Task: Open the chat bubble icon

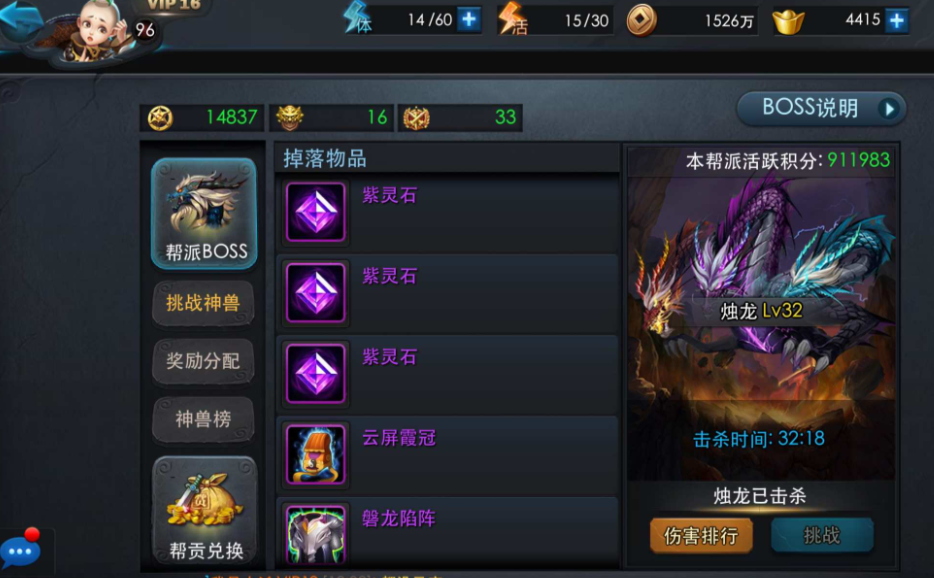Action: [20, 551]
